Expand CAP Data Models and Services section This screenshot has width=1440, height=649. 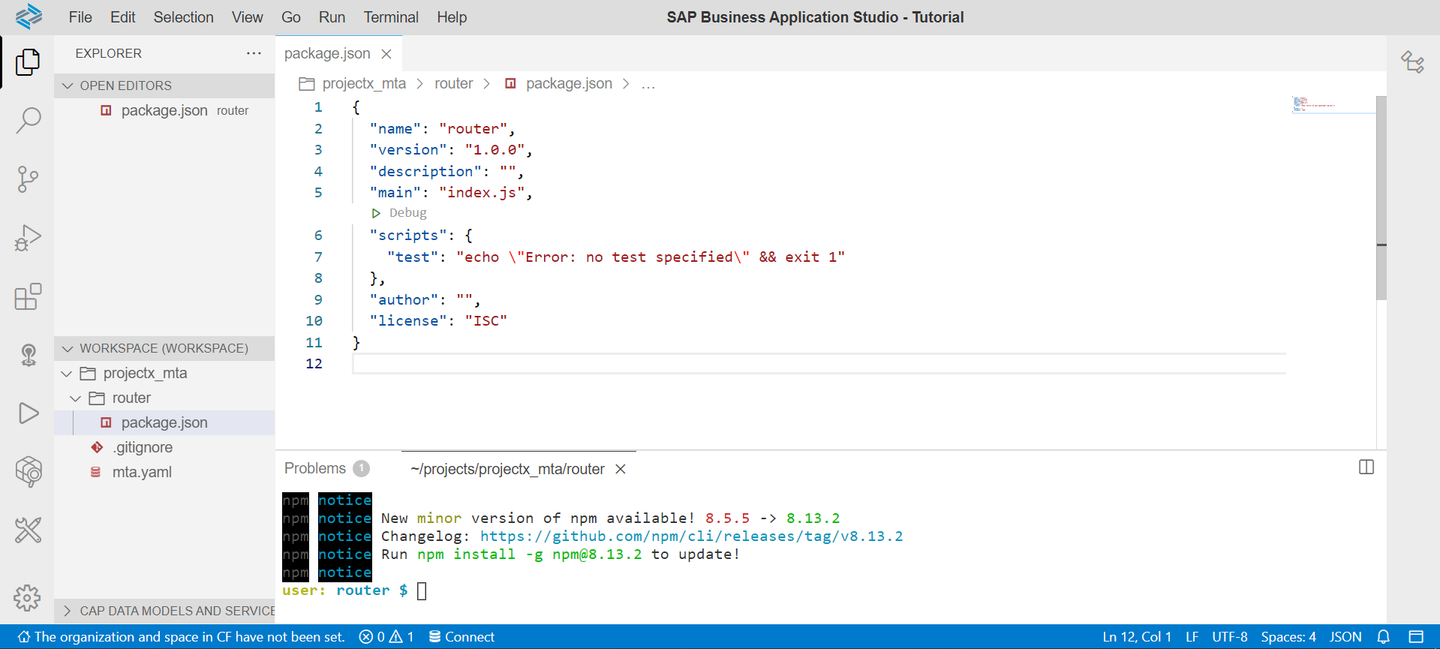pos(164,611)
